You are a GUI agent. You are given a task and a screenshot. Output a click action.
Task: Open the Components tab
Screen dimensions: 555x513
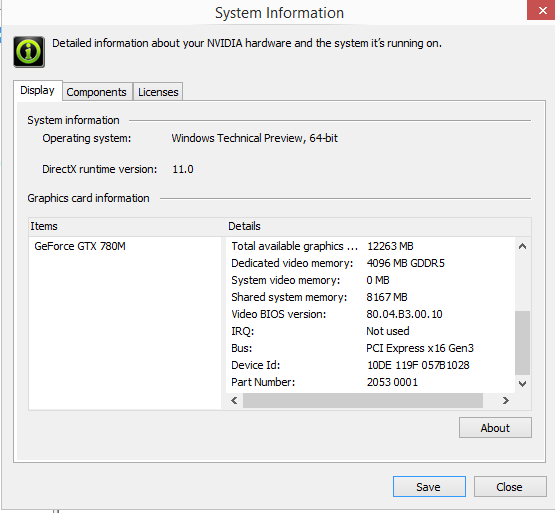coord(96,92)
